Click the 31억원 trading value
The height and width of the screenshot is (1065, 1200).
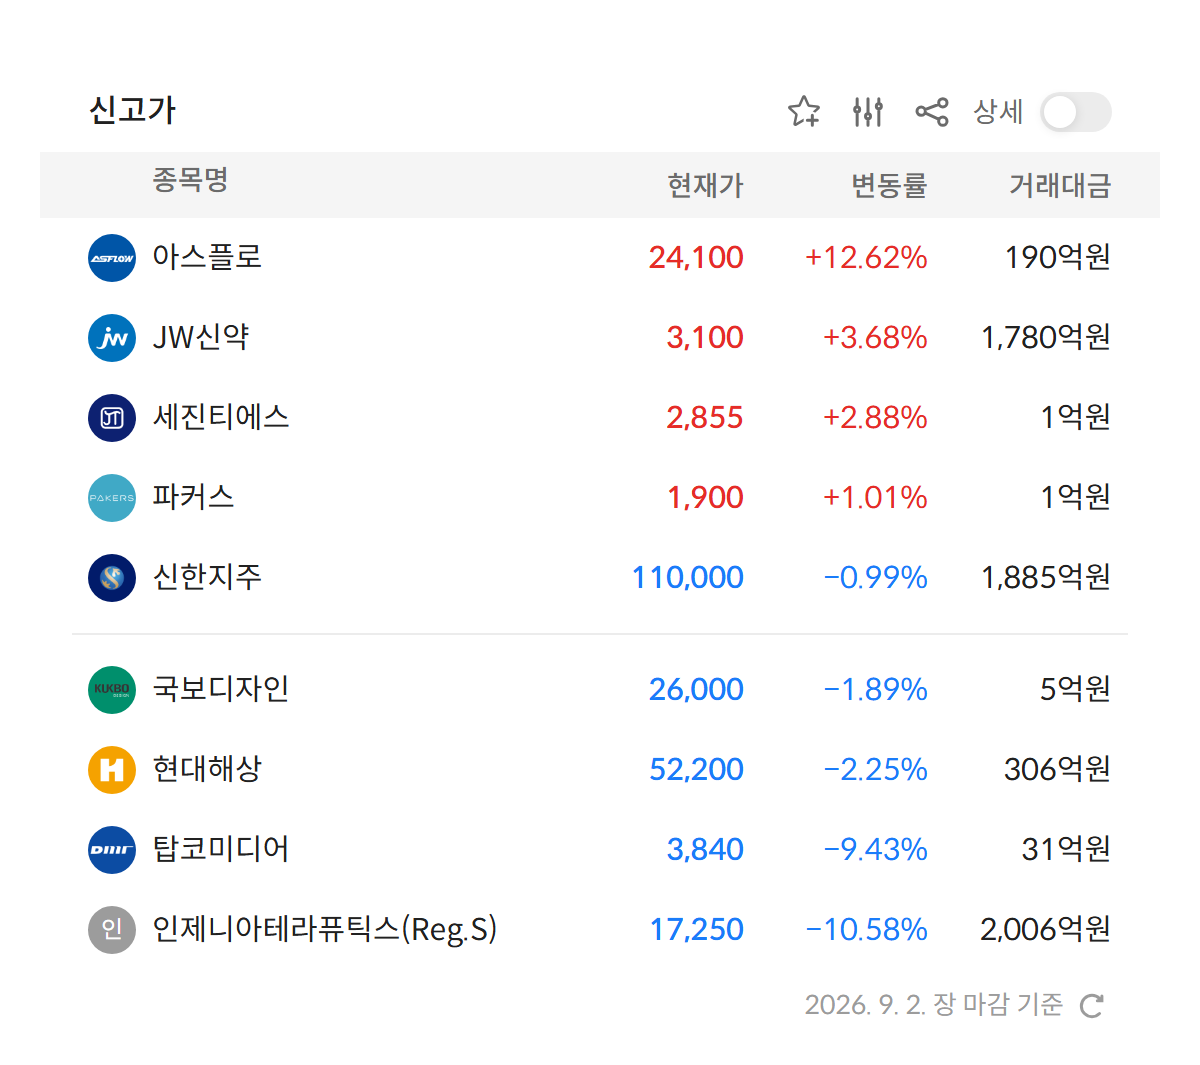coord(1066,850)
